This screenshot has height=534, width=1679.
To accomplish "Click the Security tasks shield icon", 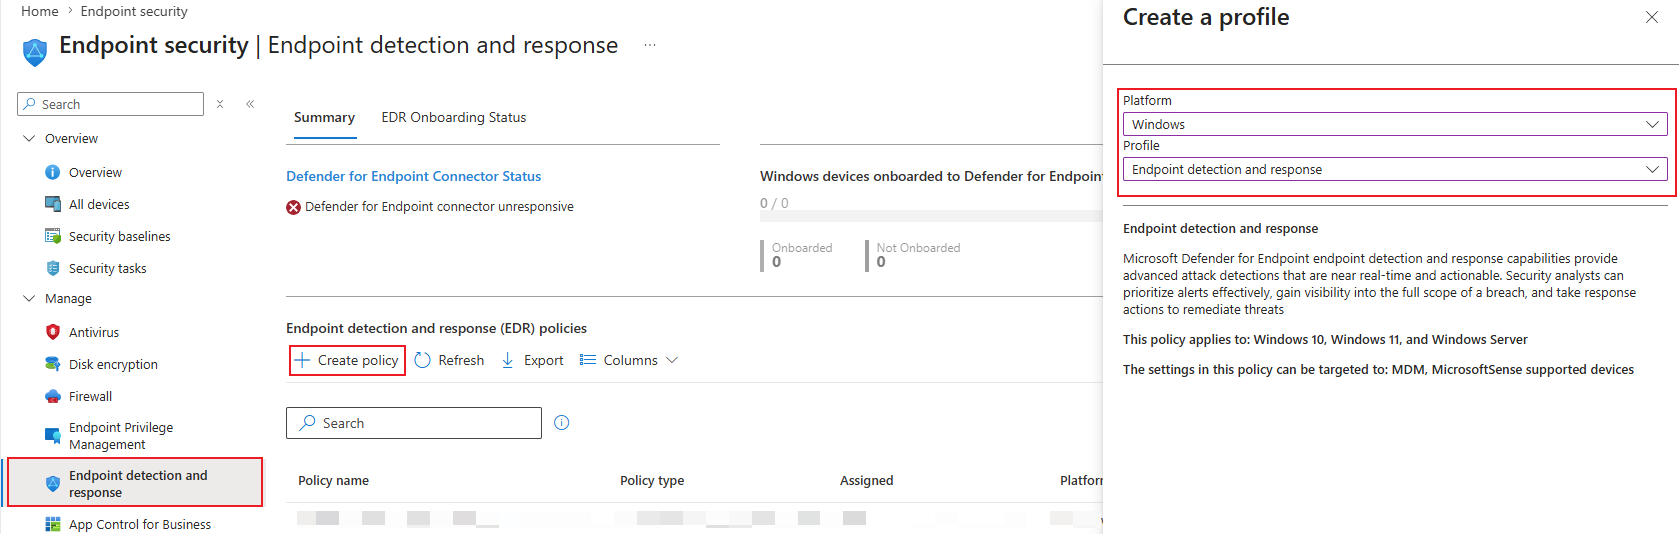I will [53, 268].
